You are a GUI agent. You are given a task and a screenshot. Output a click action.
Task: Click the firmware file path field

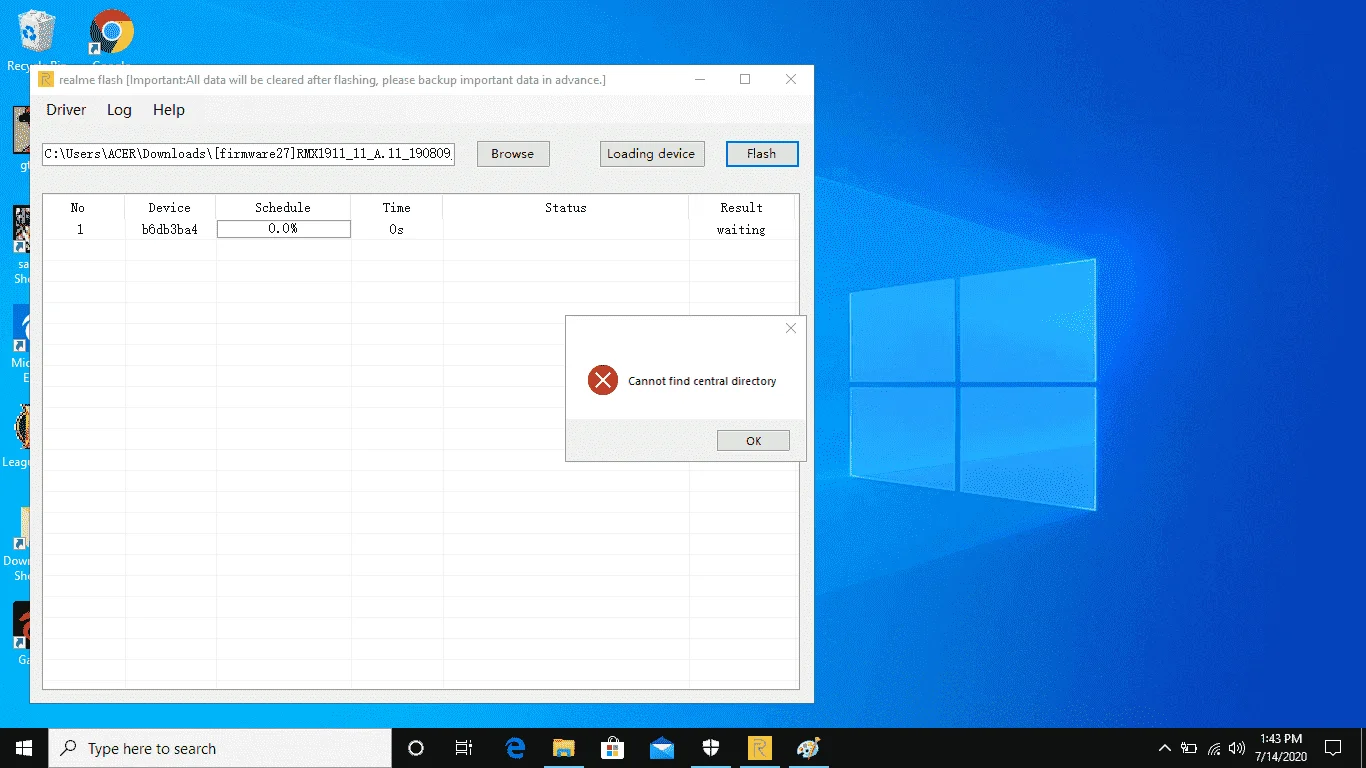pyautogui.click(x=249, y=154)
